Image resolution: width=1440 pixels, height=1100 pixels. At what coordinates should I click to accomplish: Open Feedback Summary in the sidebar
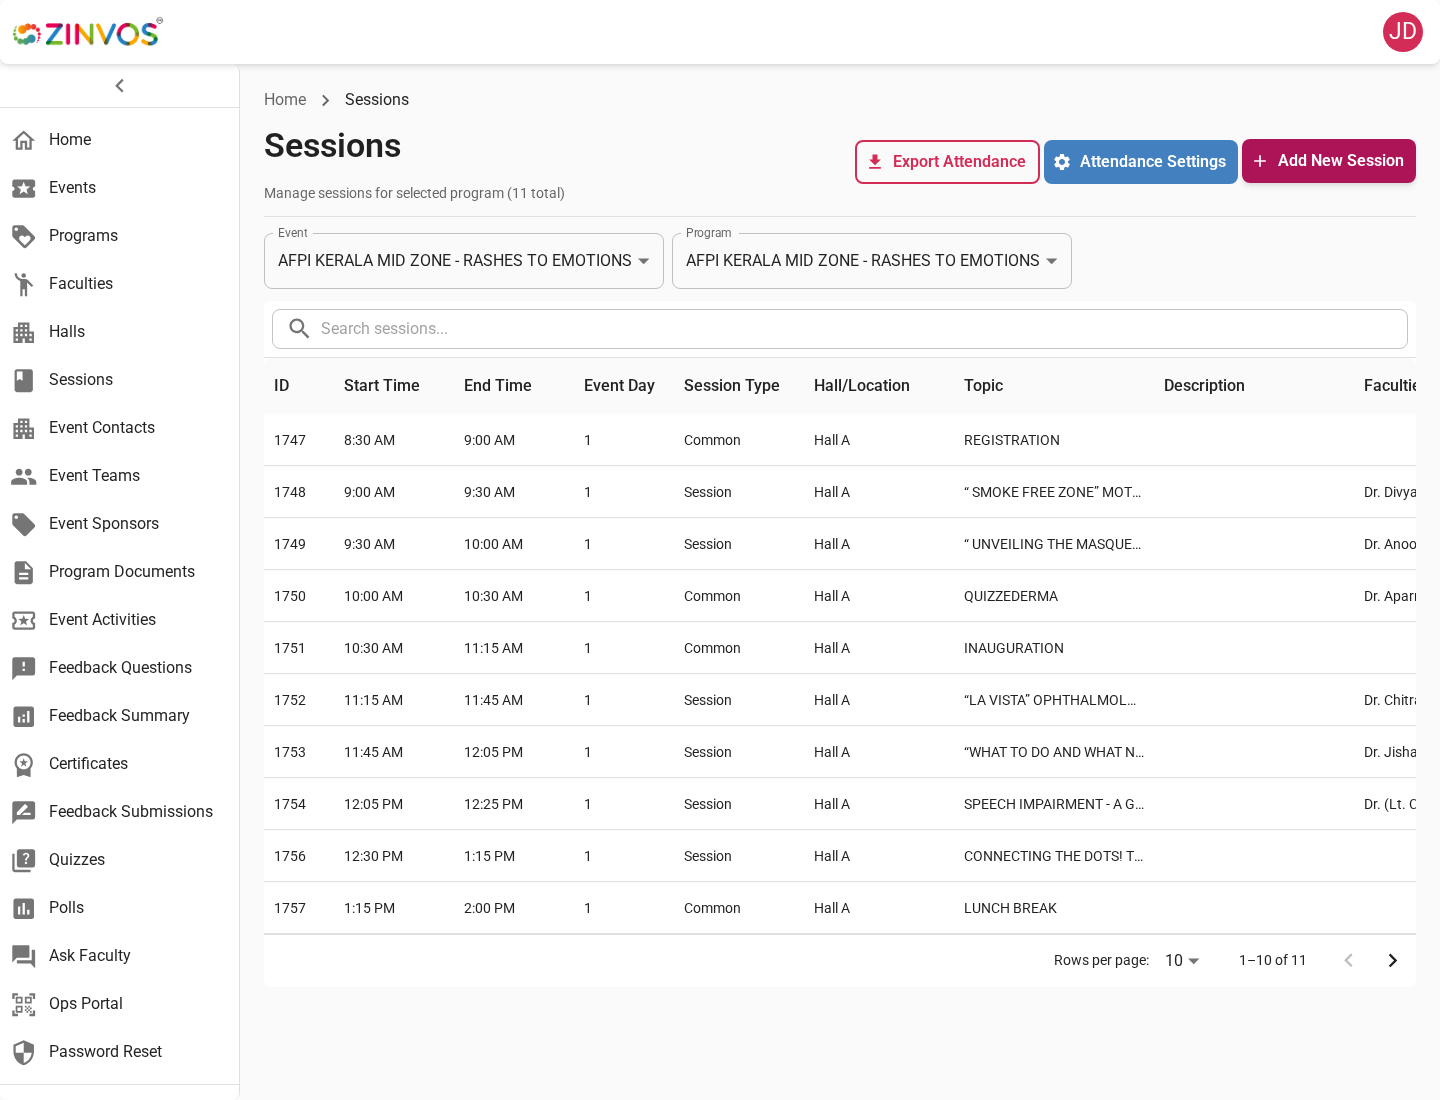[x=120, y=716]
